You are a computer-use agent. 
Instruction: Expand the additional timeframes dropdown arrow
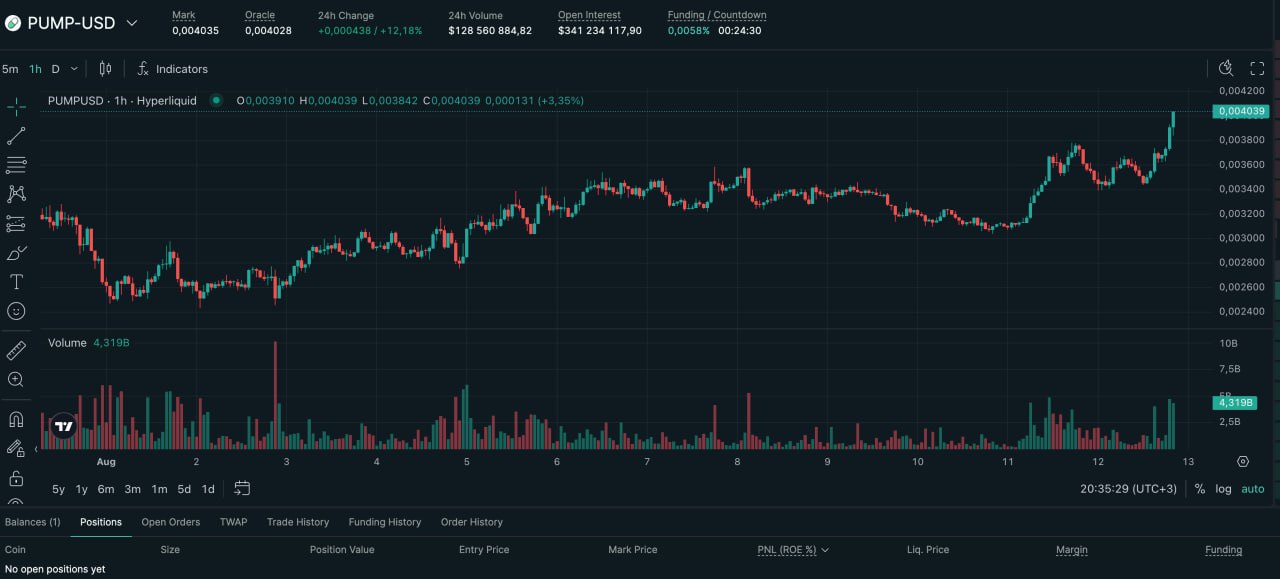(74, 69)
